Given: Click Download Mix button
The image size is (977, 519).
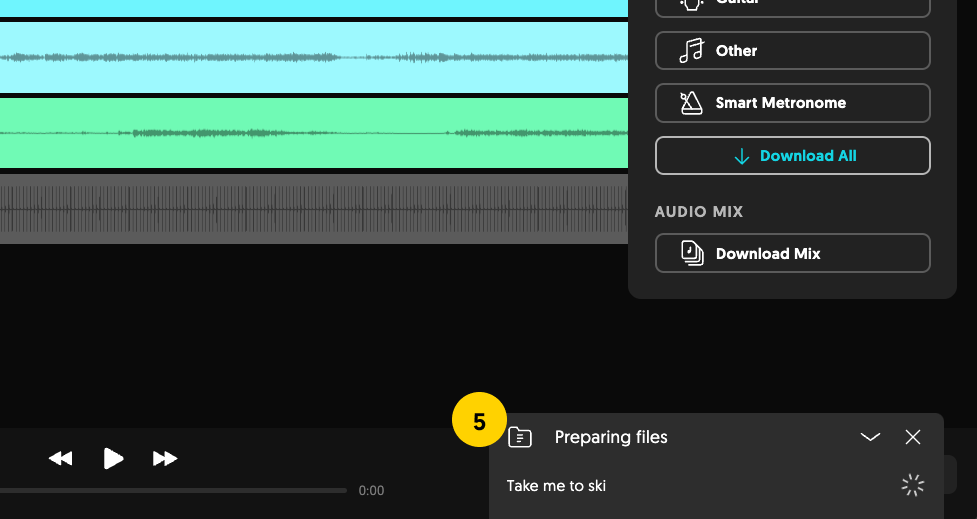Looking at the screenshot, I should coord(793,253).
